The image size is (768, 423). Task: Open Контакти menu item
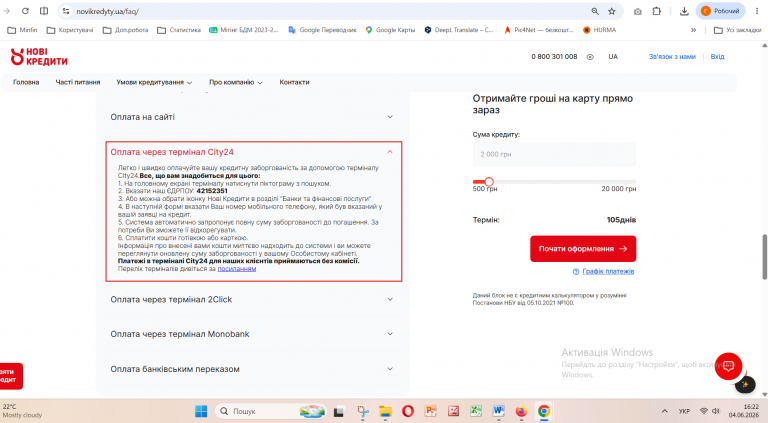tap(294, 82)
